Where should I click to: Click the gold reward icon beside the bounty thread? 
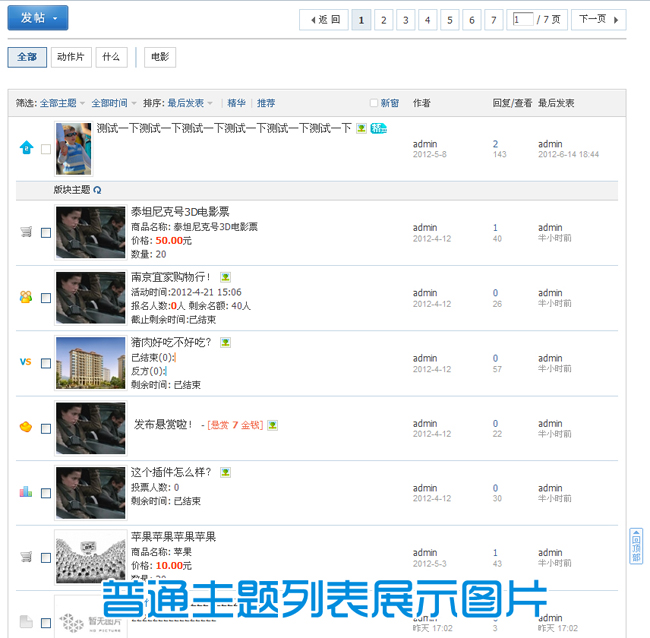click(26, 427)
